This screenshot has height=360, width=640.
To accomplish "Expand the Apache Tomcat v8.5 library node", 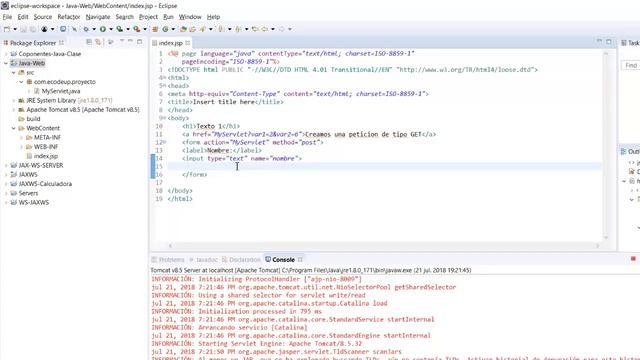I will point(13,110).
